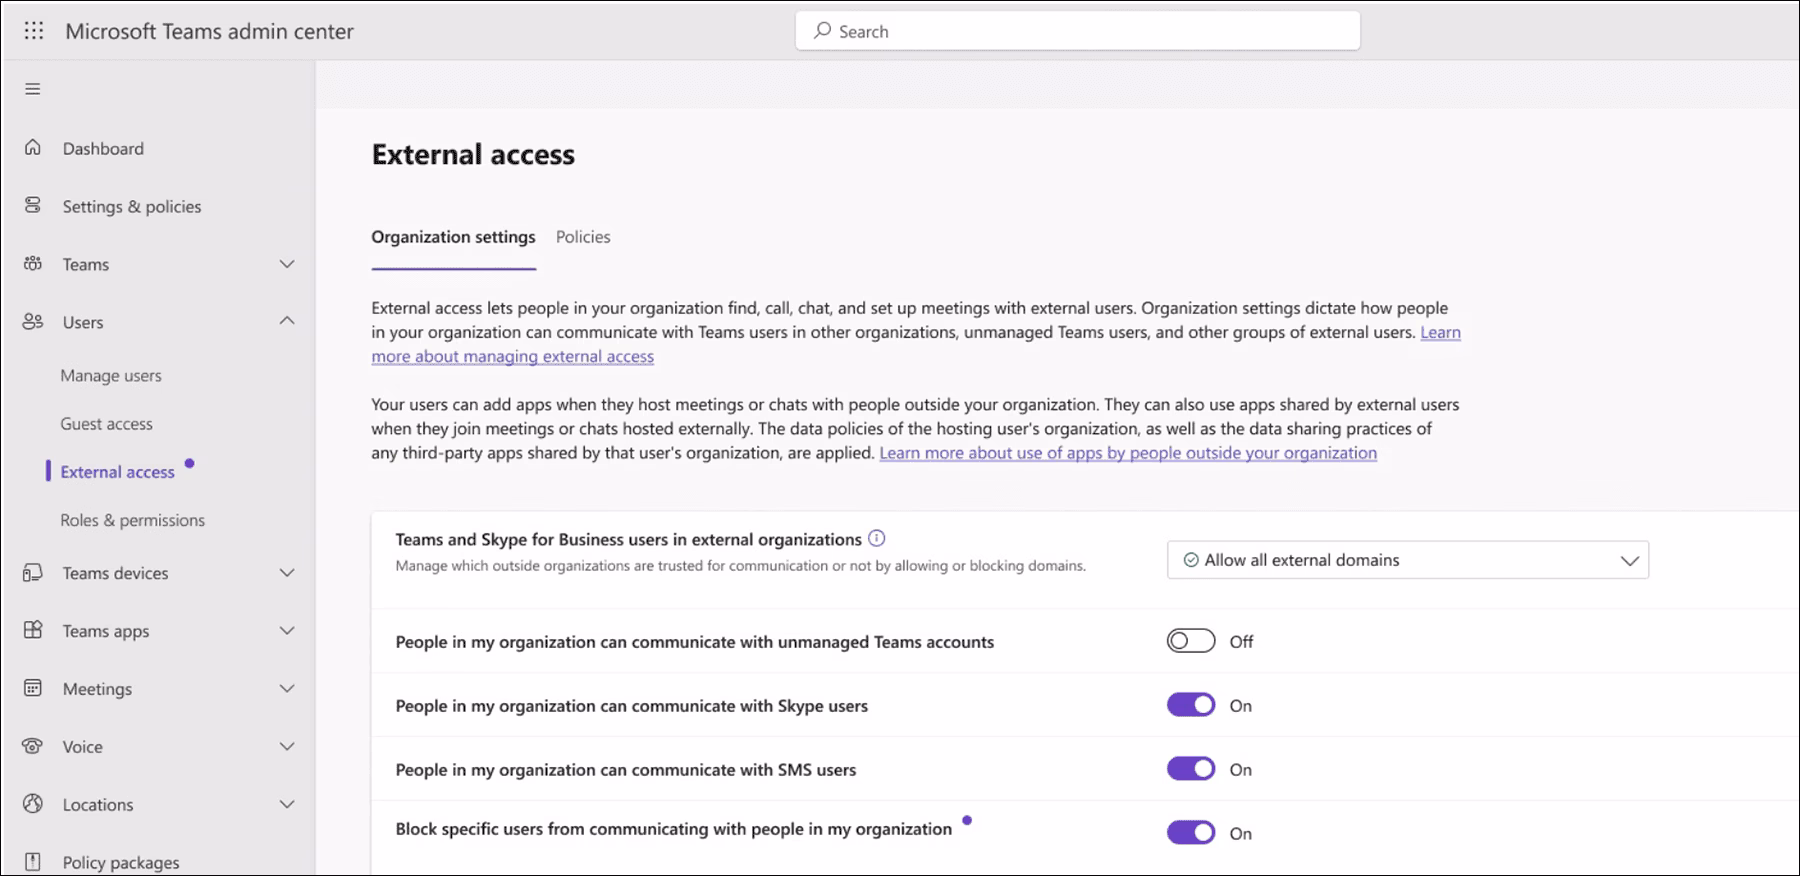
Task: Collapse the navigation hamburger menu
Action: 33,89
